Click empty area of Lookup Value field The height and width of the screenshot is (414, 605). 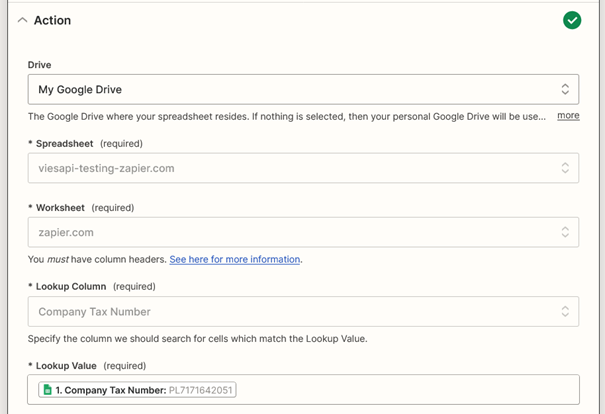click(x=405, y=390)
